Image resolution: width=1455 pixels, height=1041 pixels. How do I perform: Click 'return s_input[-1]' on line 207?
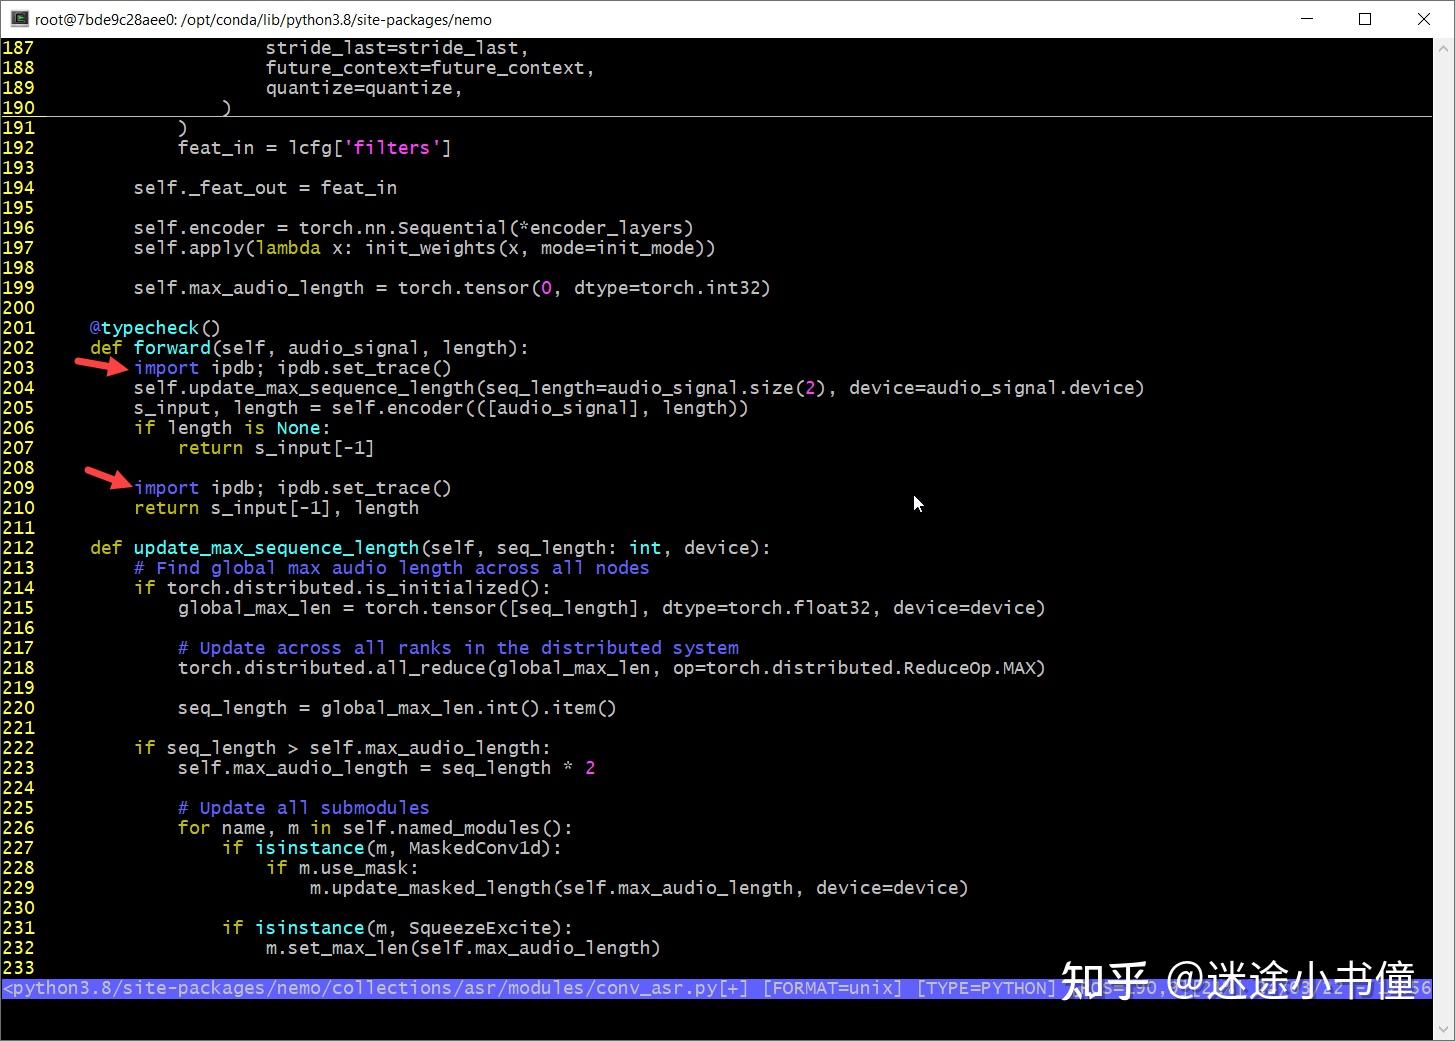[276, 448]
